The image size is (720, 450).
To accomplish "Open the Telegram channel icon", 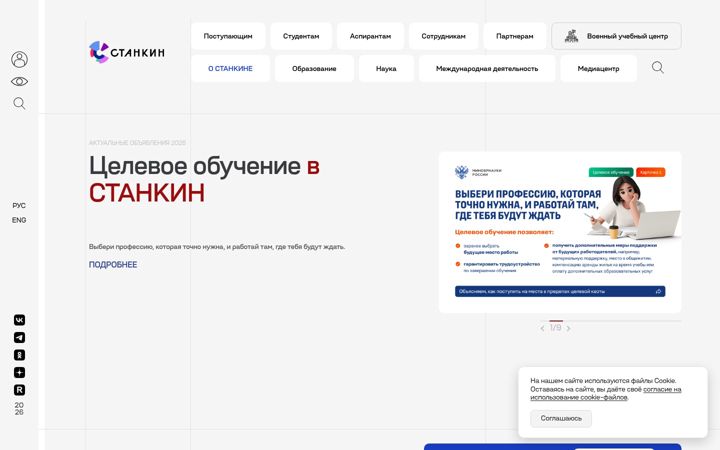I will click(19, 338).
